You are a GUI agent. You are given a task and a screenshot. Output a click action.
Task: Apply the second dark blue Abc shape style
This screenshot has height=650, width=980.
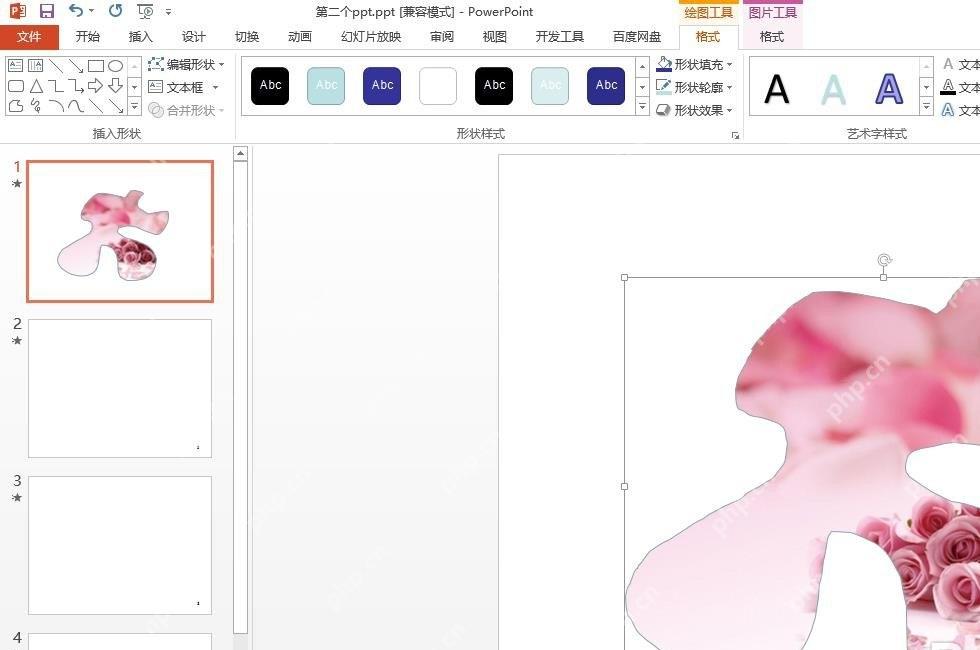(606, 86)
